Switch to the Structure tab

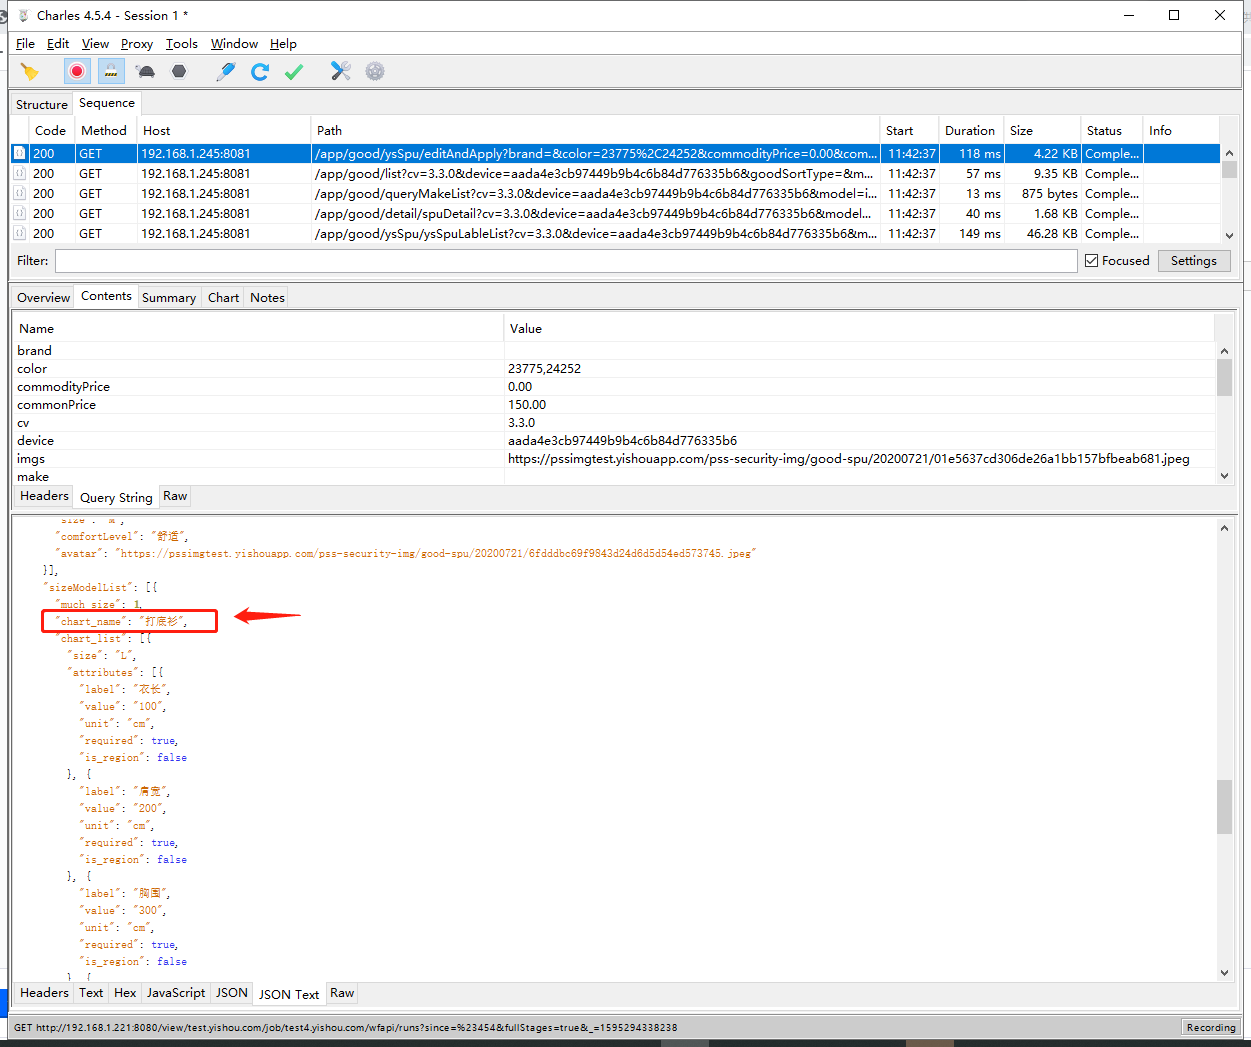(42, 104)
